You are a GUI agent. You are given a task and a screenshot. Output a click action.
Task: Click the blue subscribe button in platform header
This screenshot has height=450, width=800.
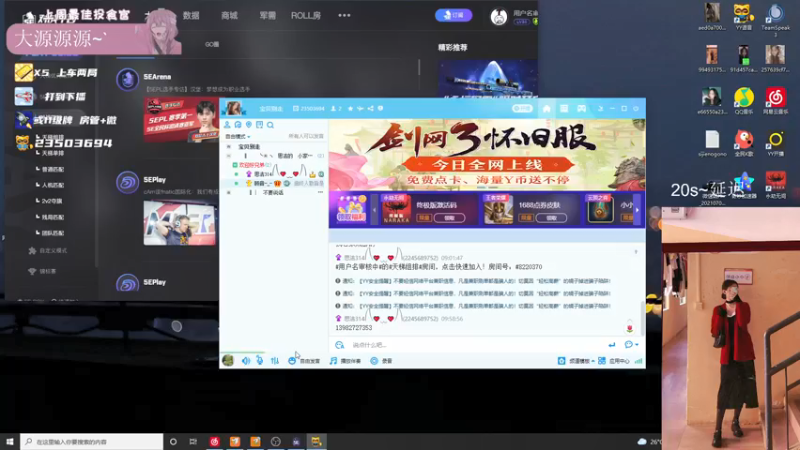[453, 15]
